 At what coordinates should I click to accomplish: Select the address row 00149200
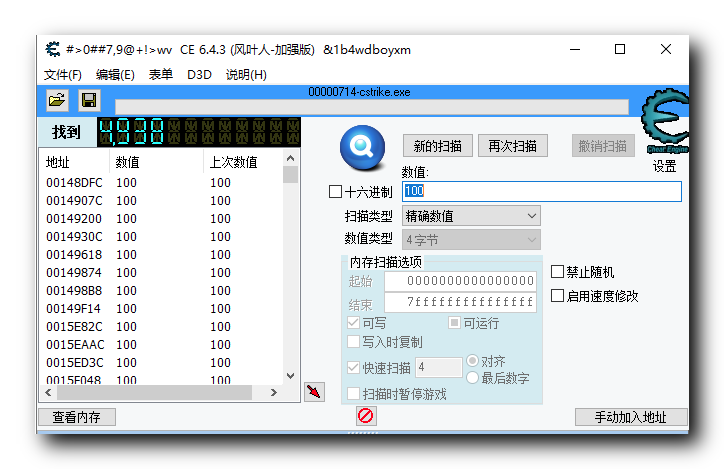(x=162, y=219)
